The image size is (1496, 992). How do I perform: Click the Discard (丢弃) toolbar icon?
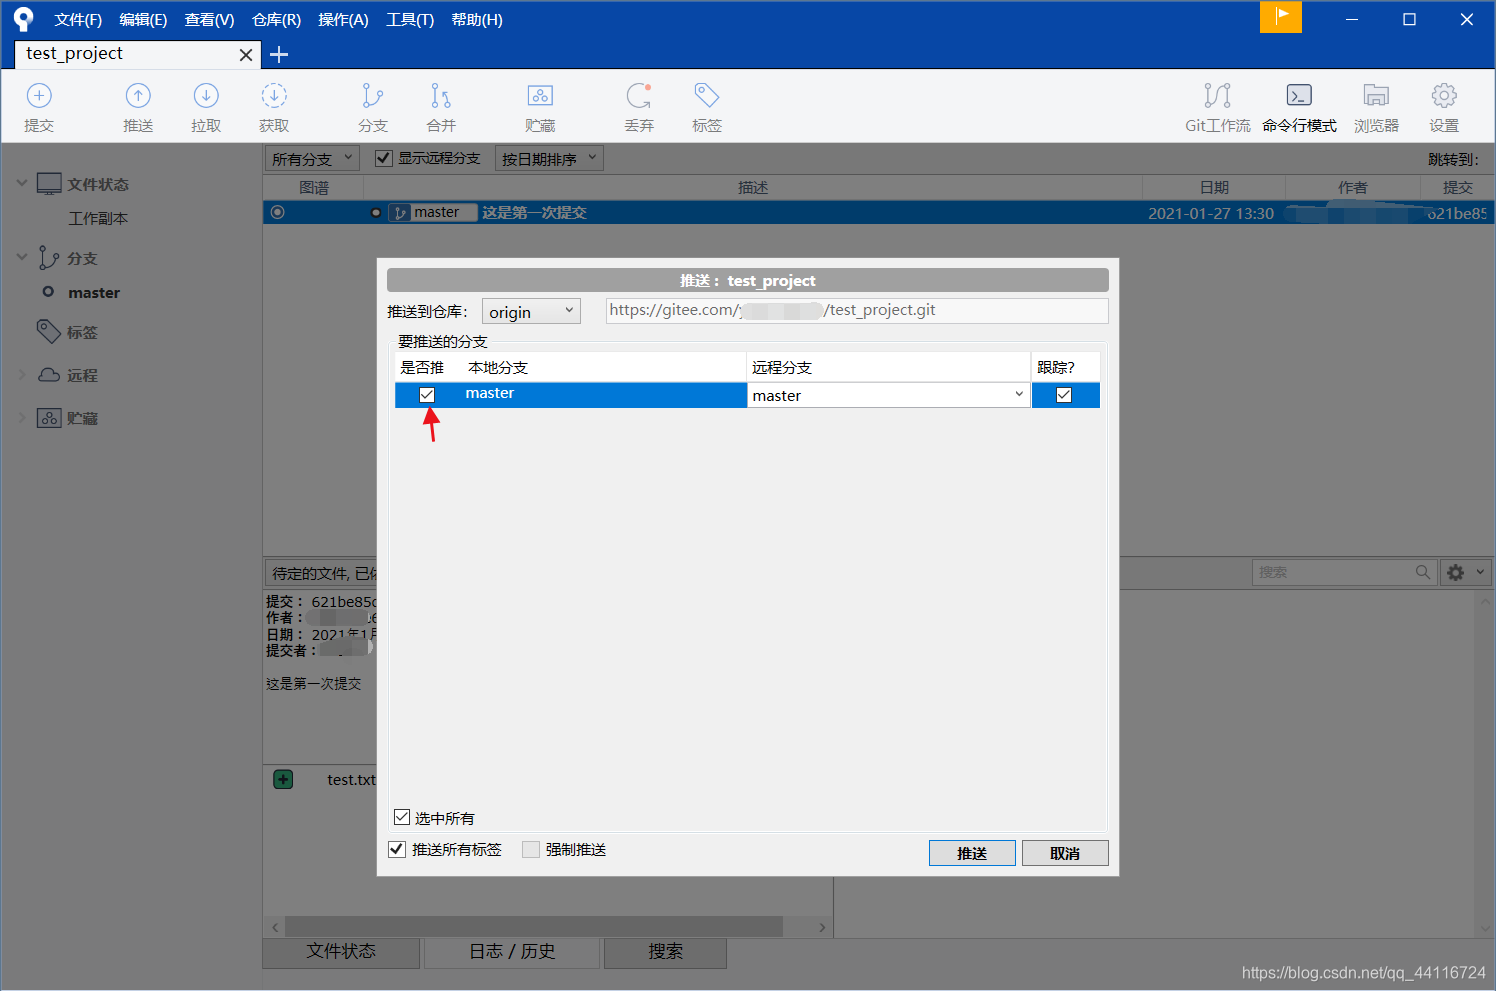tap(639, 96)
